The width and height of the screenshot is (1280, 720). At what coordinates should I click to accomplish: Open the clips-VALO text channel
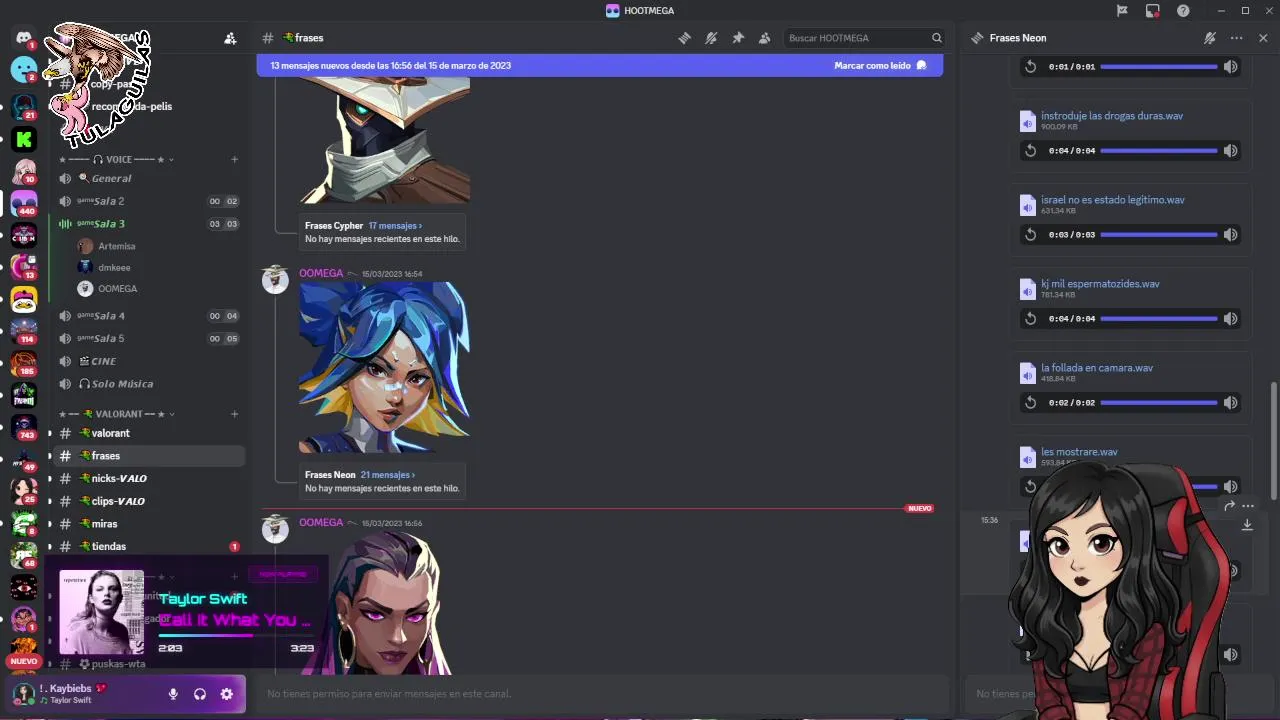(149, 501)
